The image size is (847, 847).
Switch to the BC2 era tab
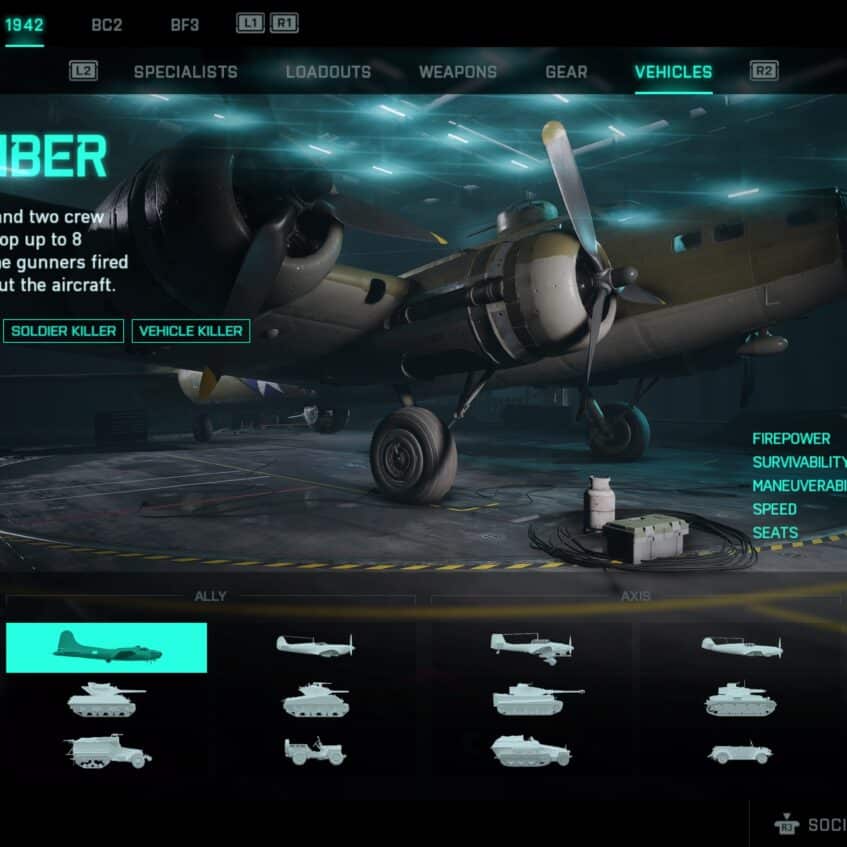point(107,25)
